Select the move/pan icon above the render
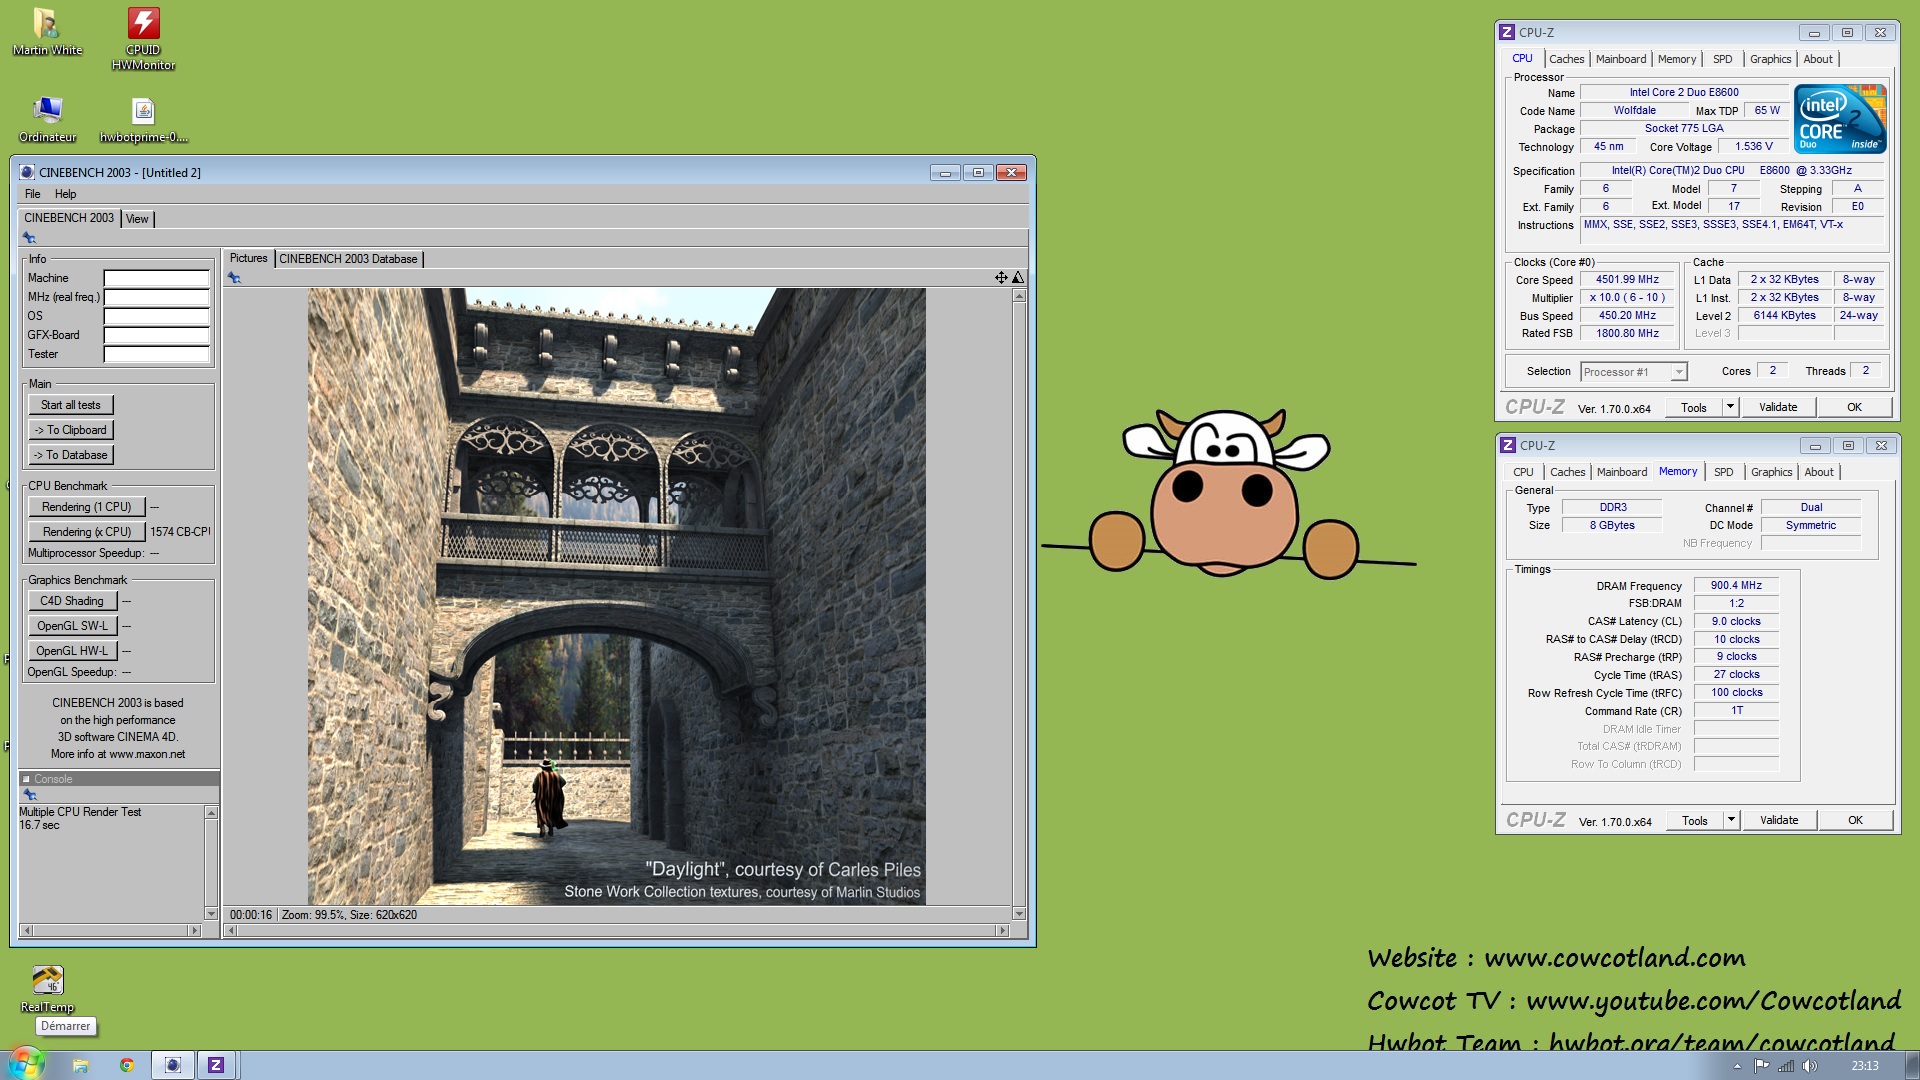The height and width of the screenshot is (1080, 1920). point(1001,278)
